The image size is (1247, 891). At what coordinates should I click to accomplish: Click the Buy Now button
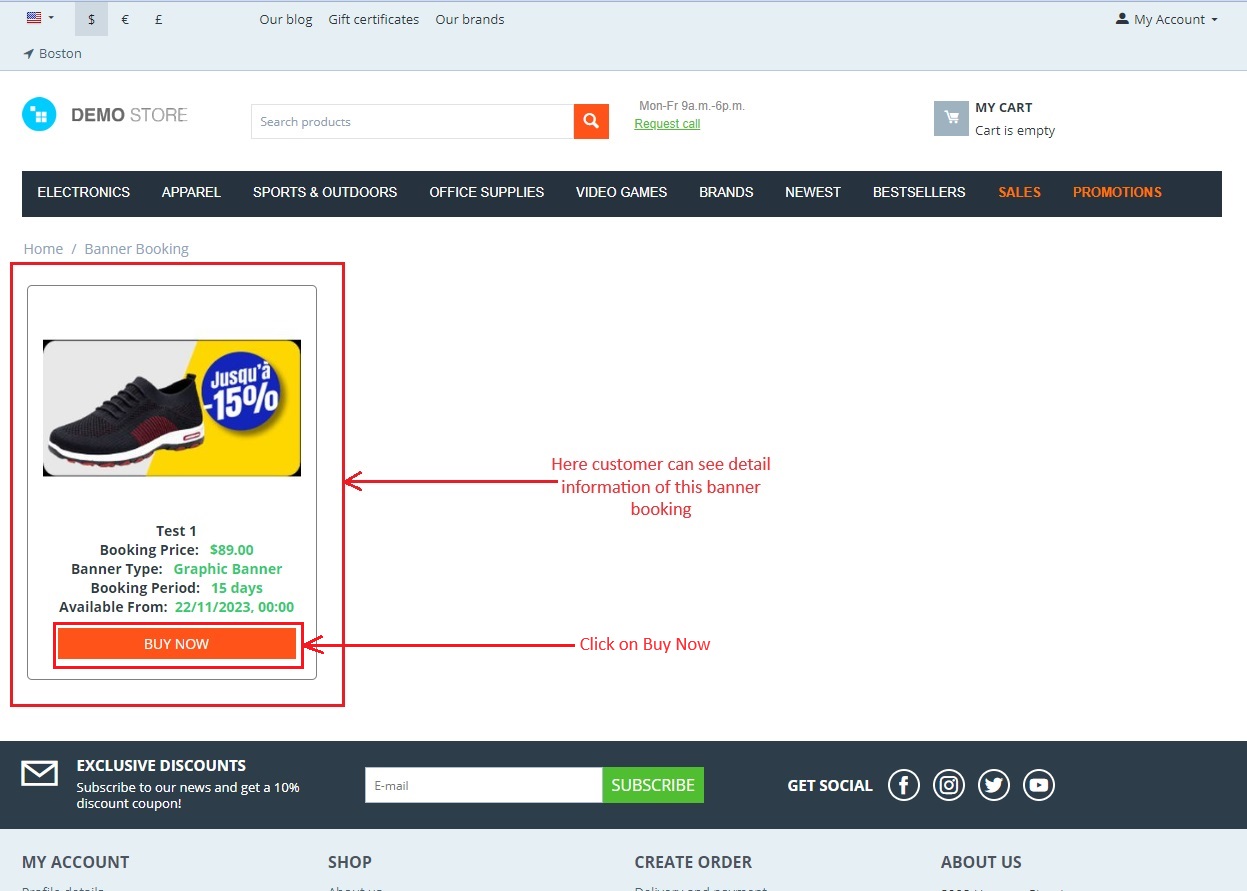point(177,644)
